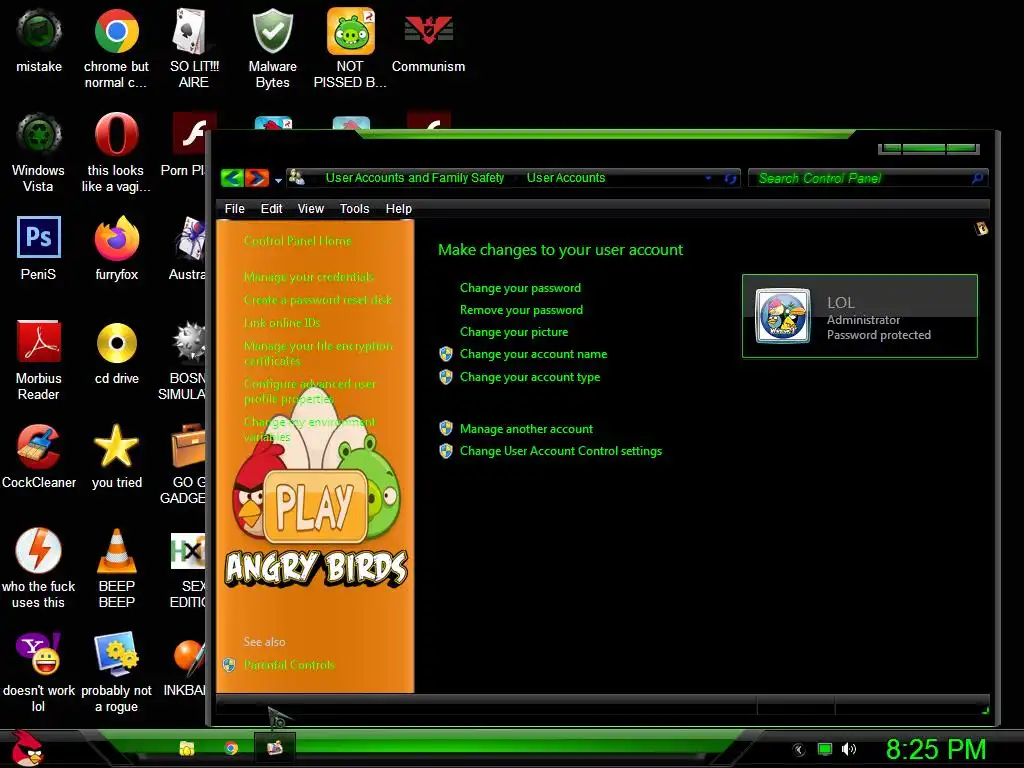Image resolution: width=1024 pixels, height=768 pixels.
Task: Open the View menu
Action: (310, 208)
